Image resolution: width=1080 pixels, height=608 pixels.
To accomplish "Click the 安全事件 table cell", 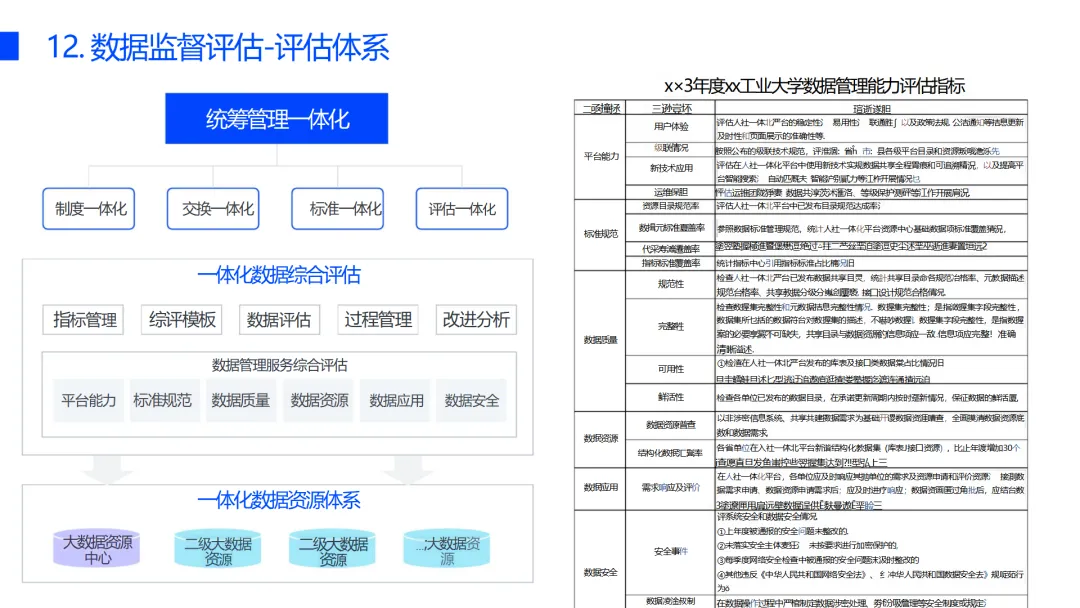I will point(670,552).
